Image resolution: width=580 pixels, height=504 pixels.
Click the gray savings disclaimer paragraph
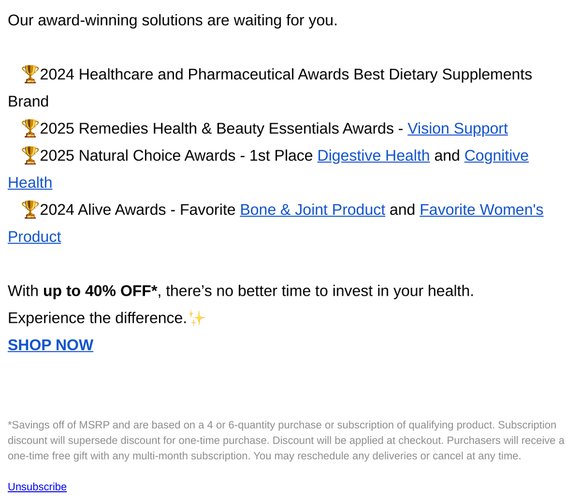tap(286, 440)
